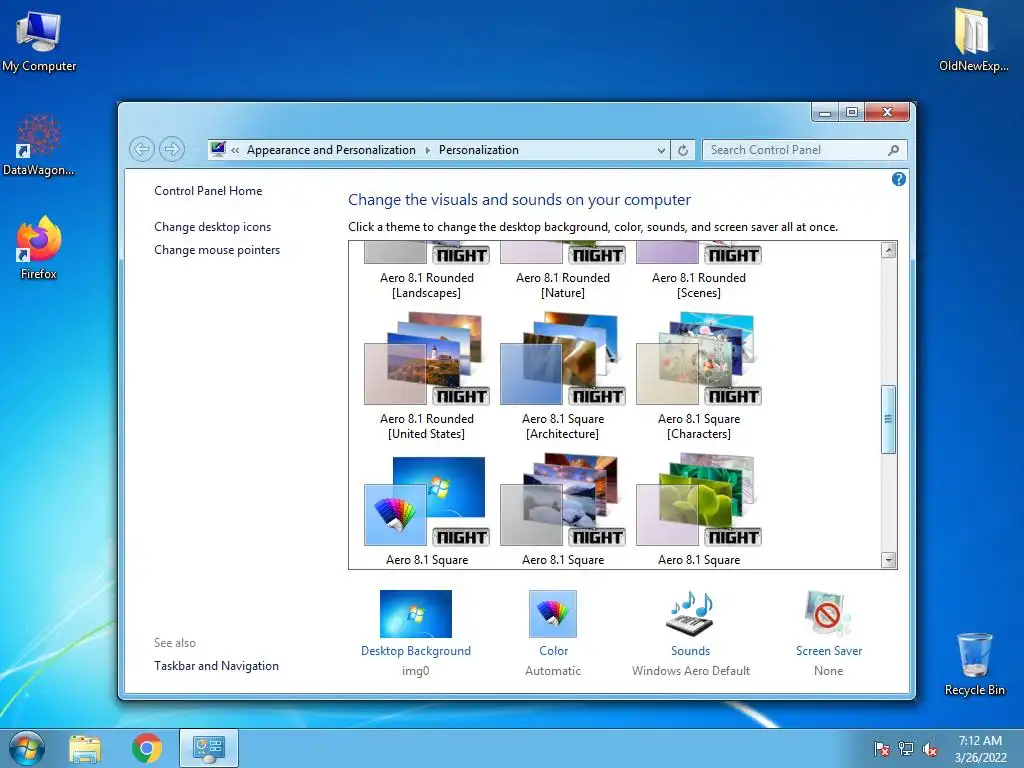Launch DataWagon desktop shortcut
The image size is (1024, 768).
[x=39, y=145]
